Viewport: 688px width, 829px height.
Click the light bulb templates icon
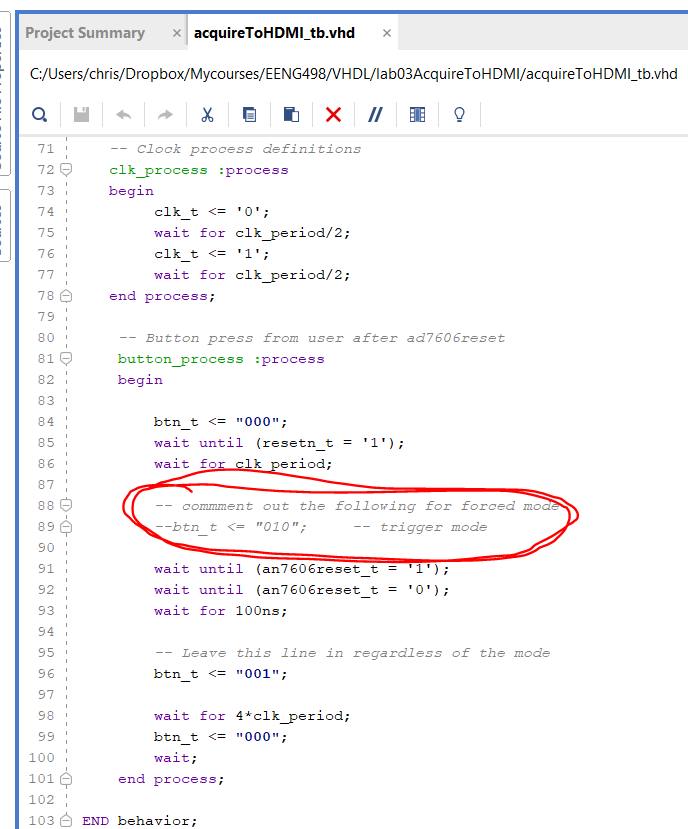coord(460,114)
